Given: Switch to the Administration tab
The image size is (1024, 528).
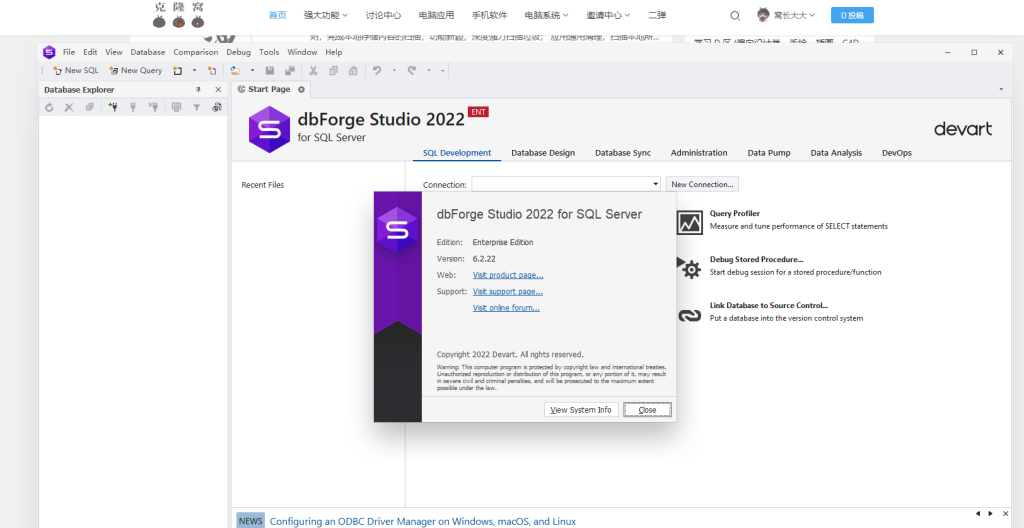Looking at the screenshot, I should (699, 153).
